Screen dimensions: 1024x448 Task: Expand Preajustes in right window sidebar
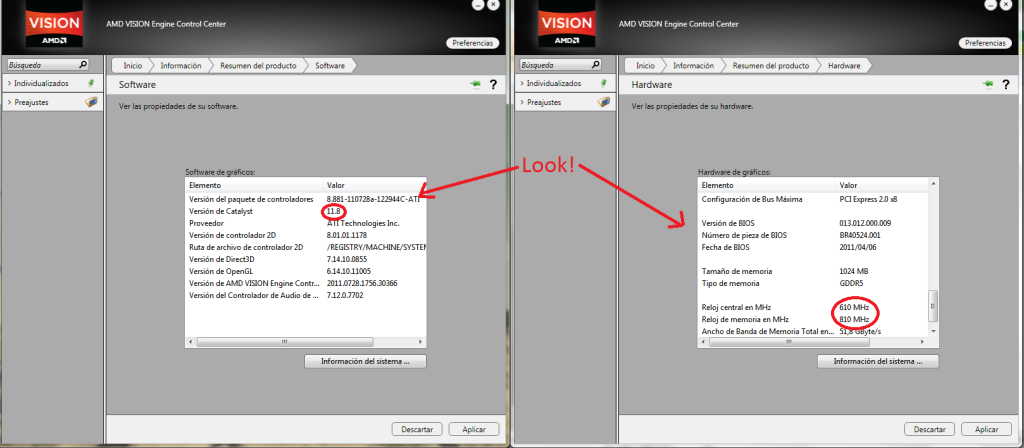point(522,103)
